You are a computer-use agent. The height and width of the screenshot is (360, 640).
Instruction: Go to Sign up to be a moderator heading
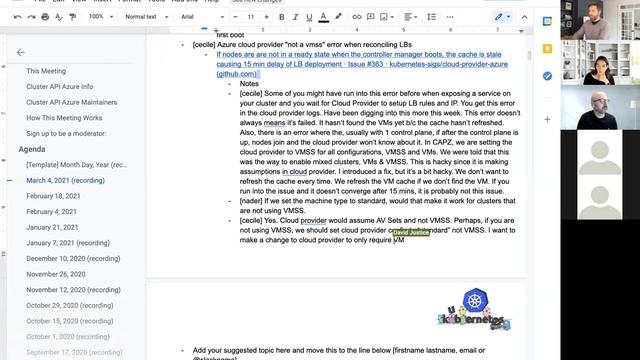(66, 133)
